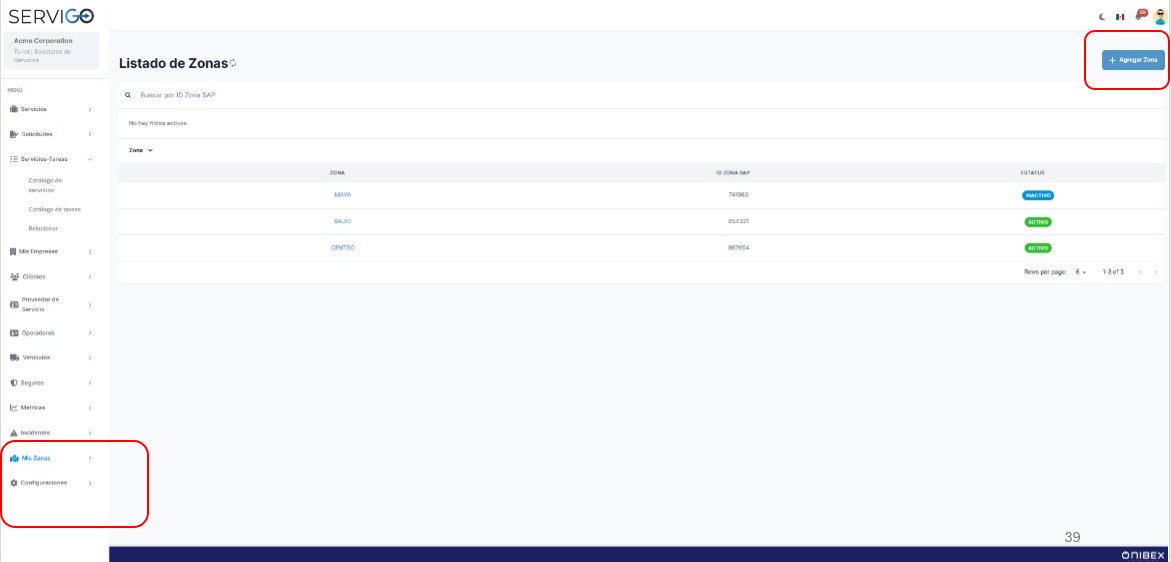Click the Solicitudes icon in sidebar
The image size is (1171, 562).
[x=13, y=134]
